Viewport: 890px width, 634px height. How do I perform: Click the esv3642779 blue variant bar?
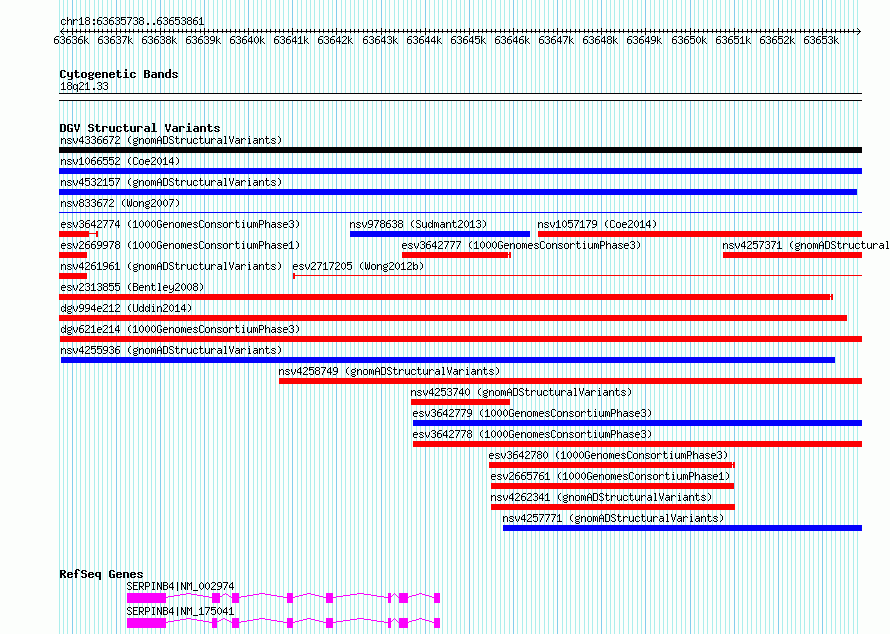(637, 423)
